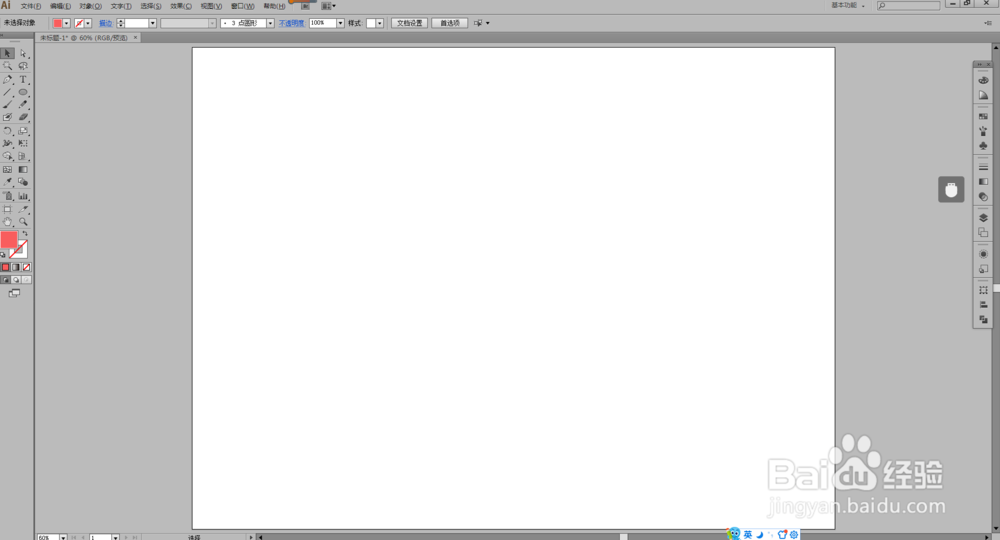Select the Scale tool

pos(23,131)
